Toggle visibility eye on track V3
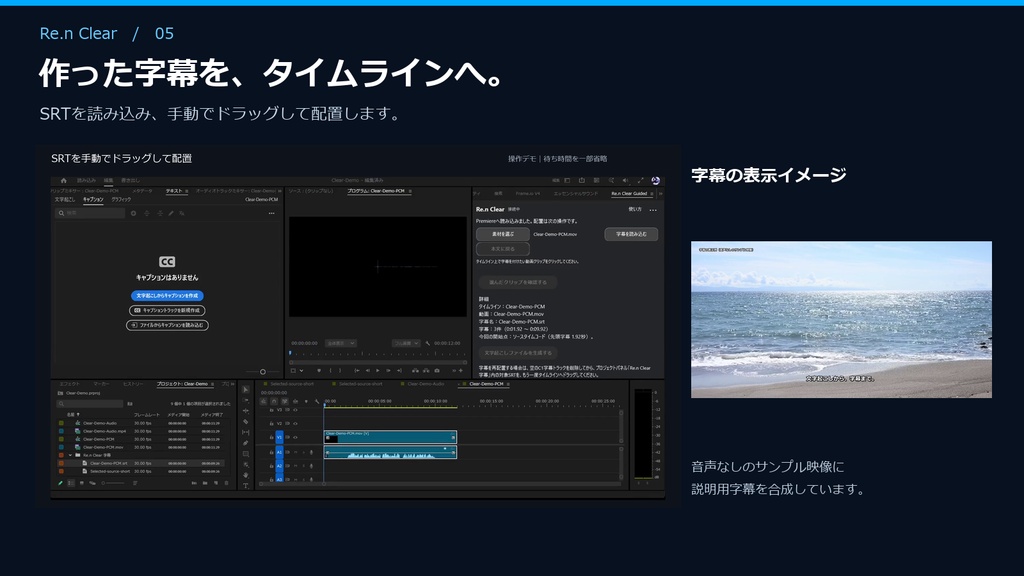Image resolution: width=1024 pixels, height=576 pixels. 295,410
